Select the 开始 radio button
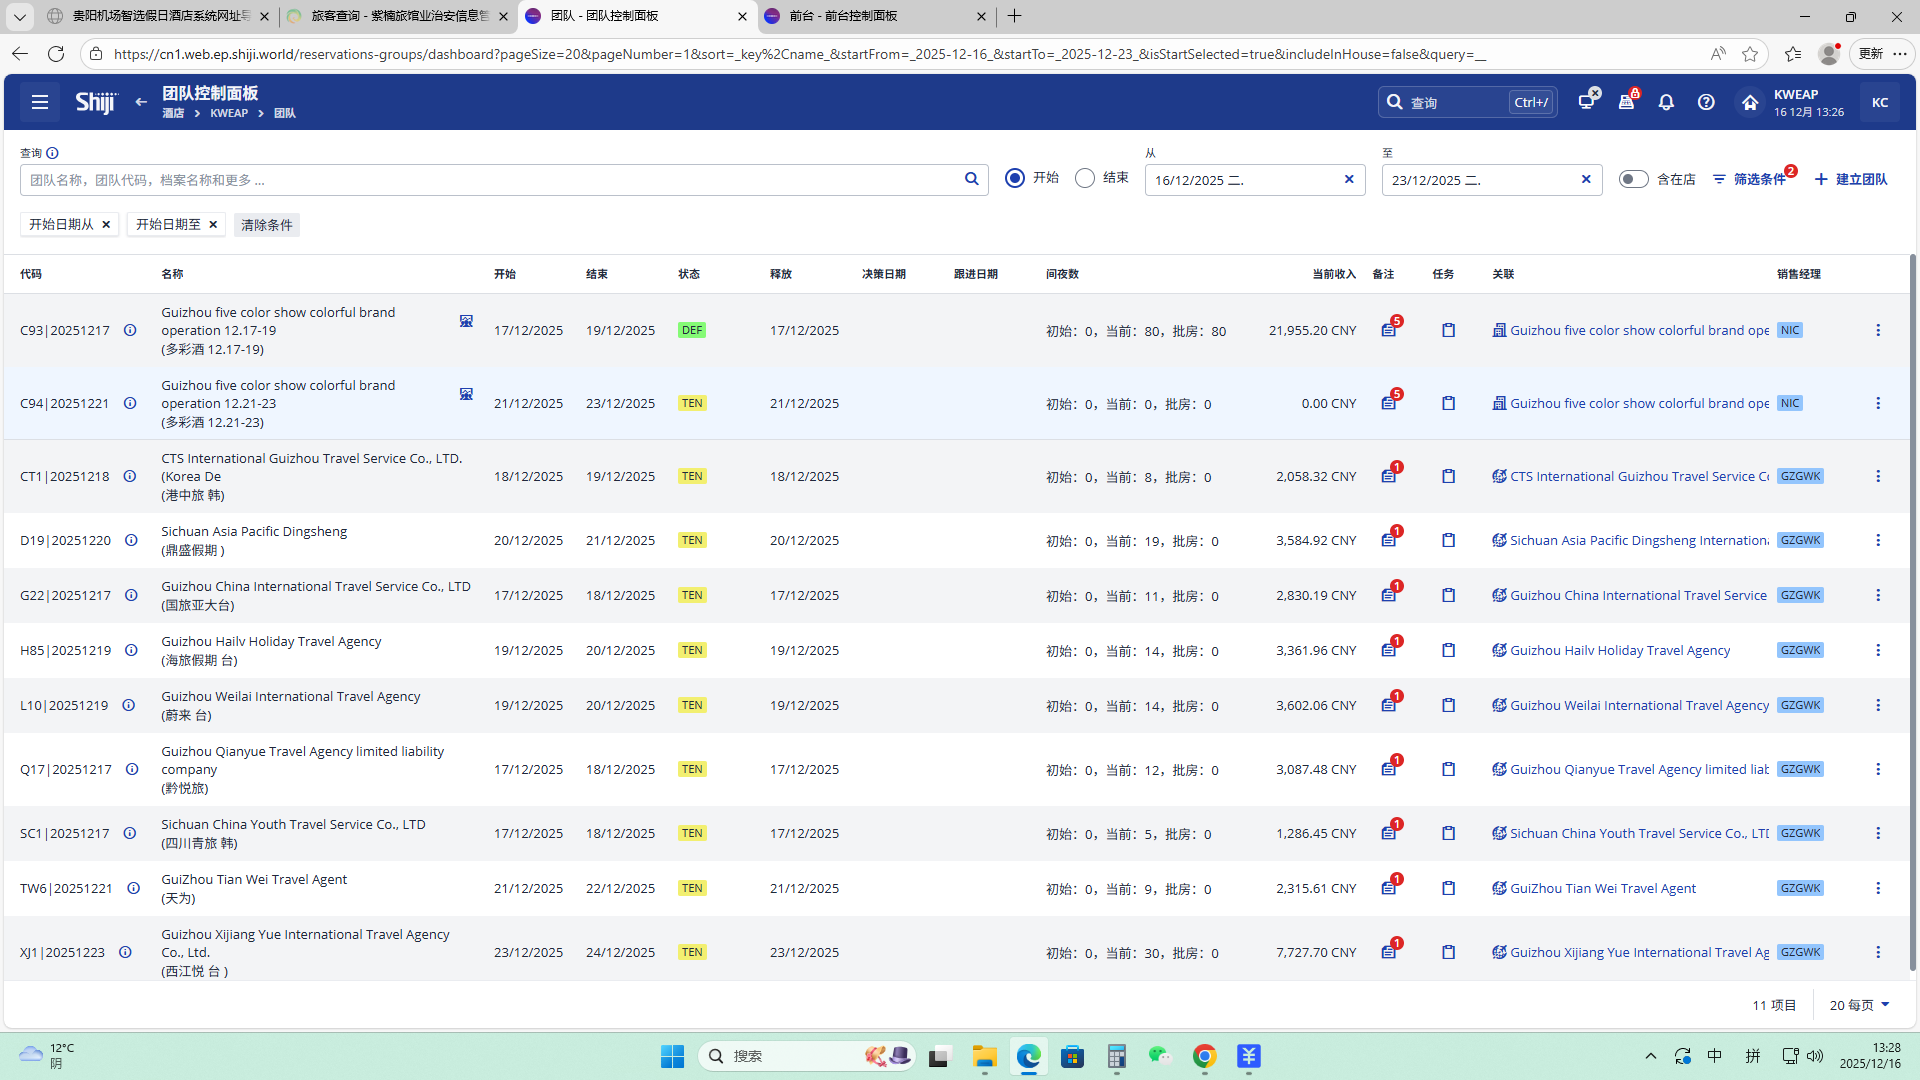Image resolution: width=1920 pixels, height=1080 pixels. (1015, 178)
